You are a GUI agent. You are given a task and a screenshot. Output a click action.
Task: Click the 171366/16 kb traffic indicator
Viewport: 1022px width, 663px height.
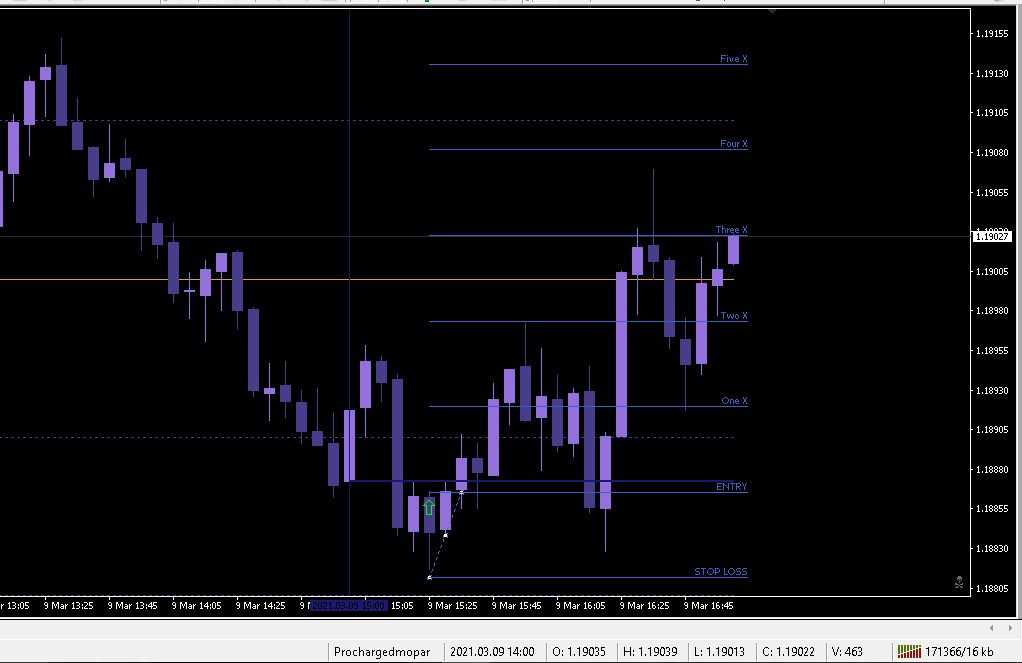coord(959,652)
